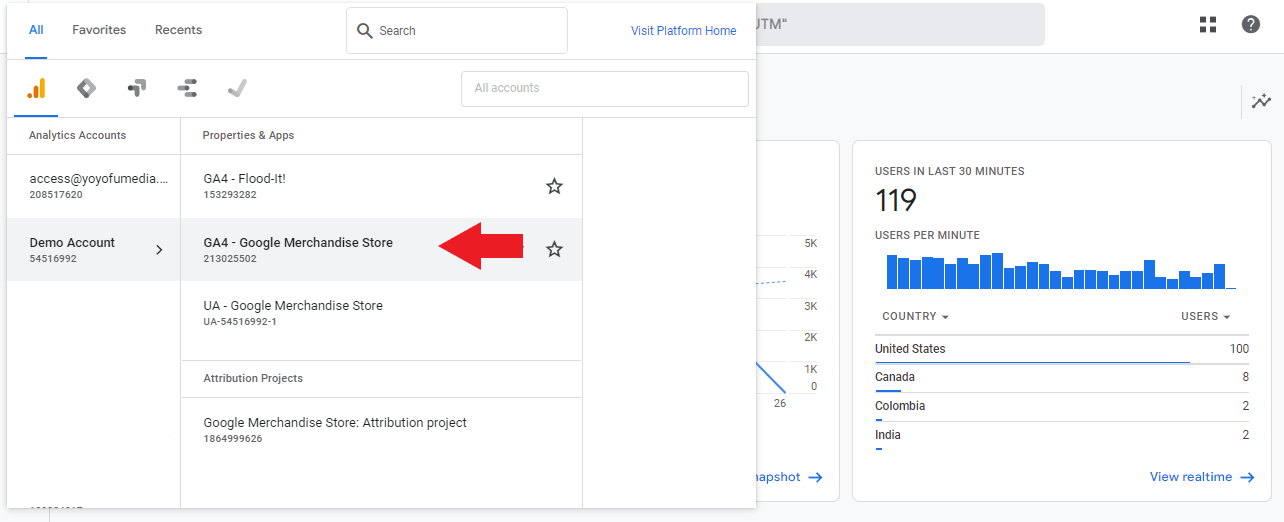Click the magnifier icon in search box
1284x522 pixels.
tap(365, 31)
